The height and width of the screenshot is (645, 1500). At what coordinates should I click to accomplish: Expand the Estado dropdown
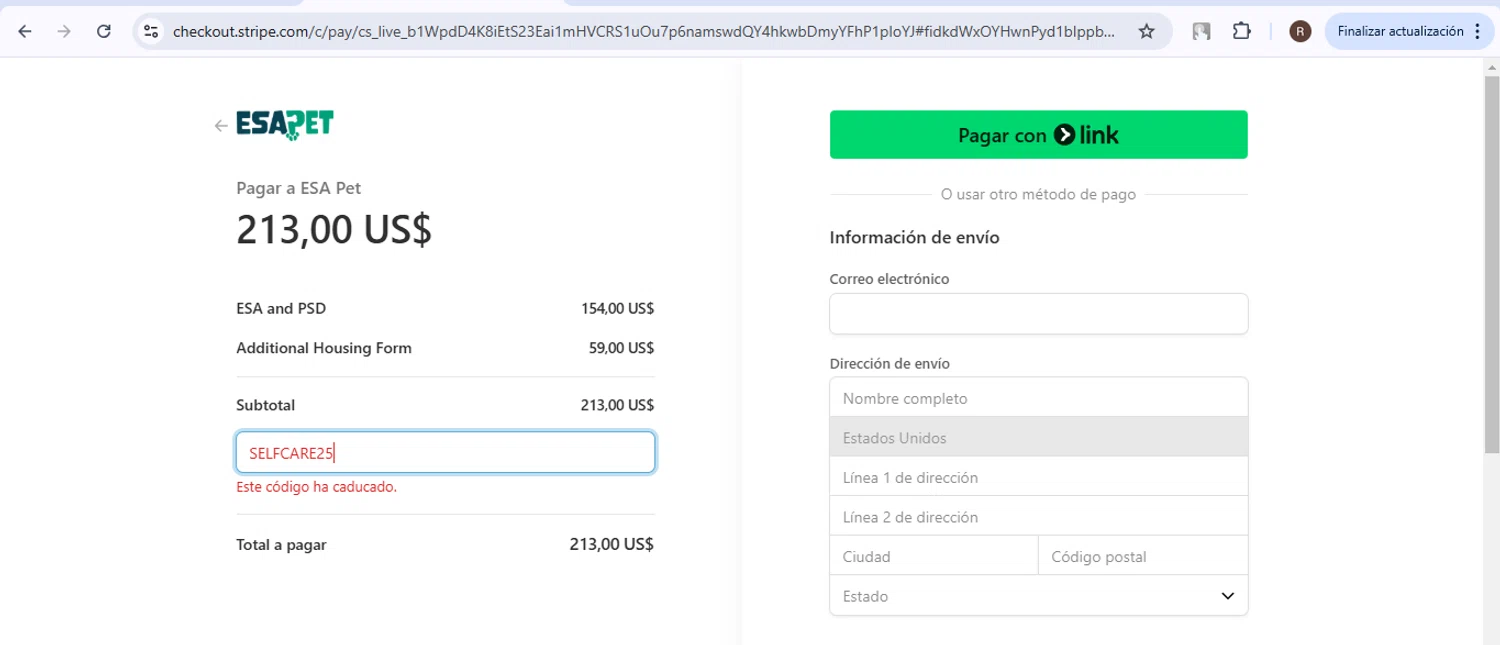pos(1038,596)
